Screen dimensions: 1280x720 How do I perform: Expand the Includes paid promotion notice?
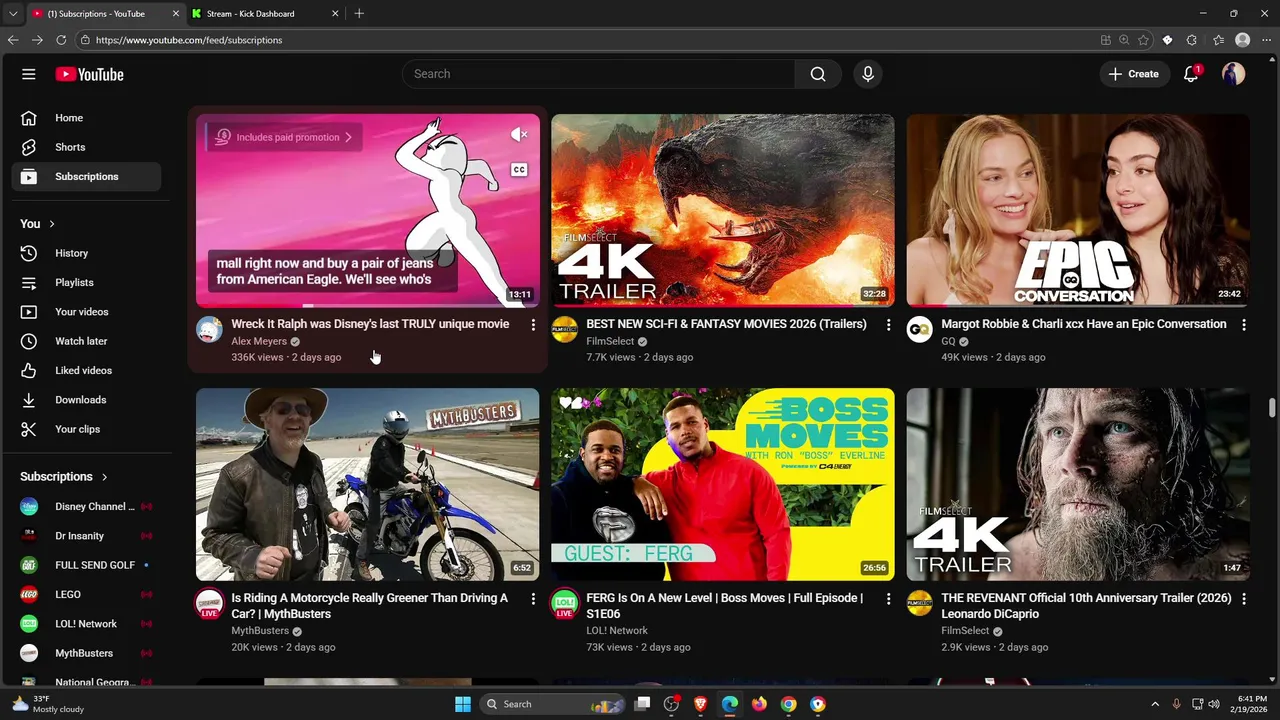(x=285, y=137)
